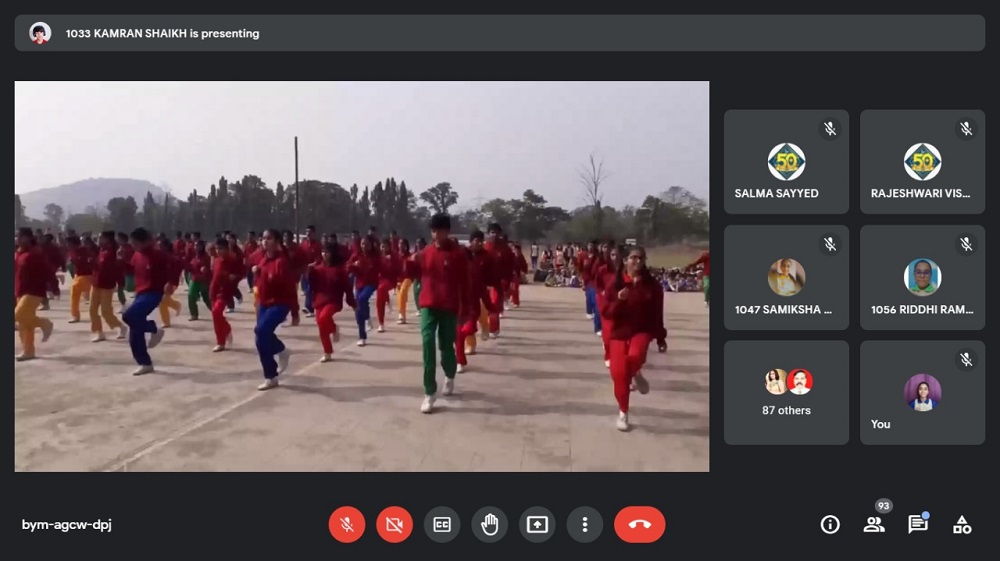Image resolution: width=1000 pixels, height=561 pixels.
Task: Raise your hand
Action: pyautogui.click(x=490, y=525)
